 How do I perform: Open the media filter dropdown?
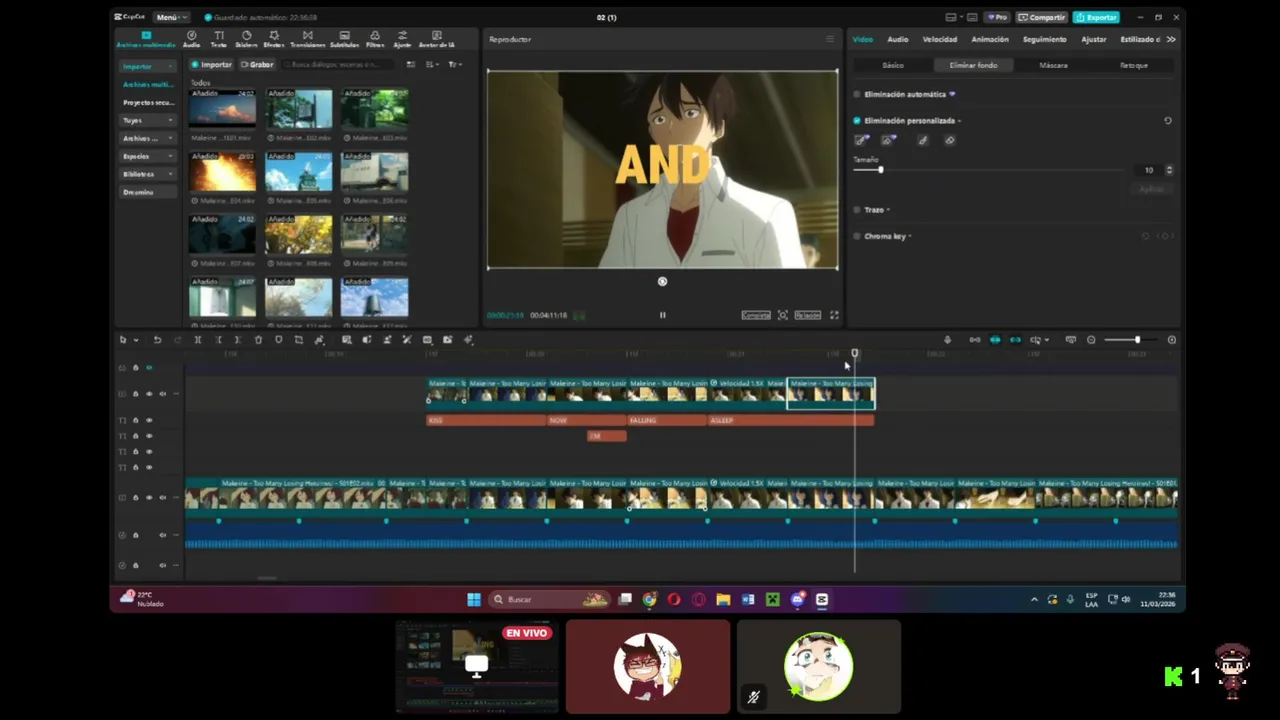pyautogui.click(x=455, y=64)
